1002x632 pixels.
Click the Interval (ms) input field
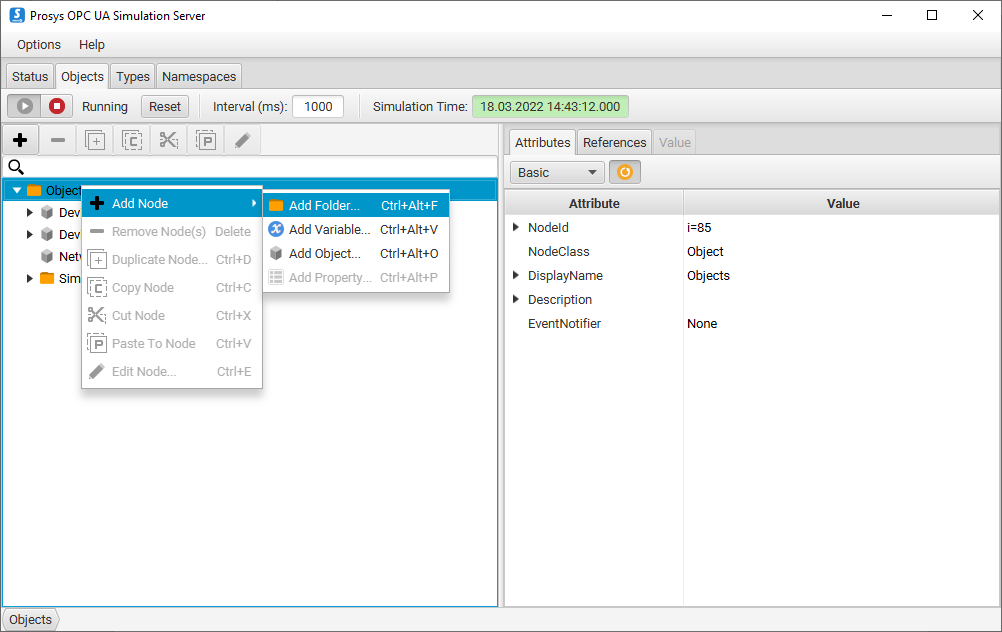tap(318, 107)
